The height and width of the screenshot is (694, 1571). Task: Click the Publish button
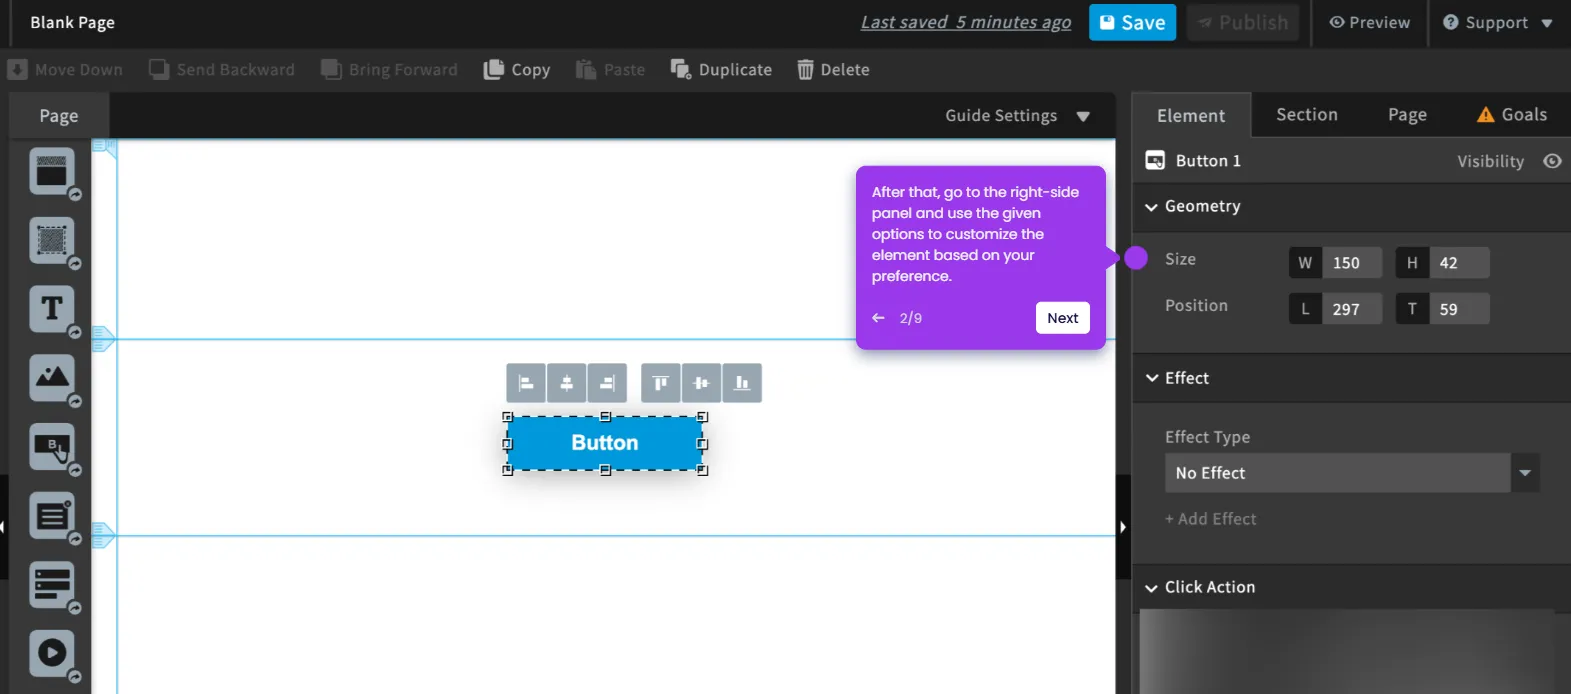pyautogui.click(x=1243, y=22)
